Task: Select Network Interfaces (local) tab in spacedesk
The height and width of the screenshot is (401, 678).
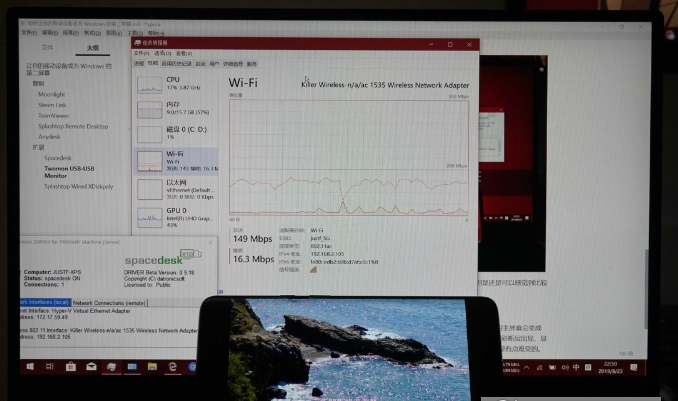Action: tap(45, 302)
